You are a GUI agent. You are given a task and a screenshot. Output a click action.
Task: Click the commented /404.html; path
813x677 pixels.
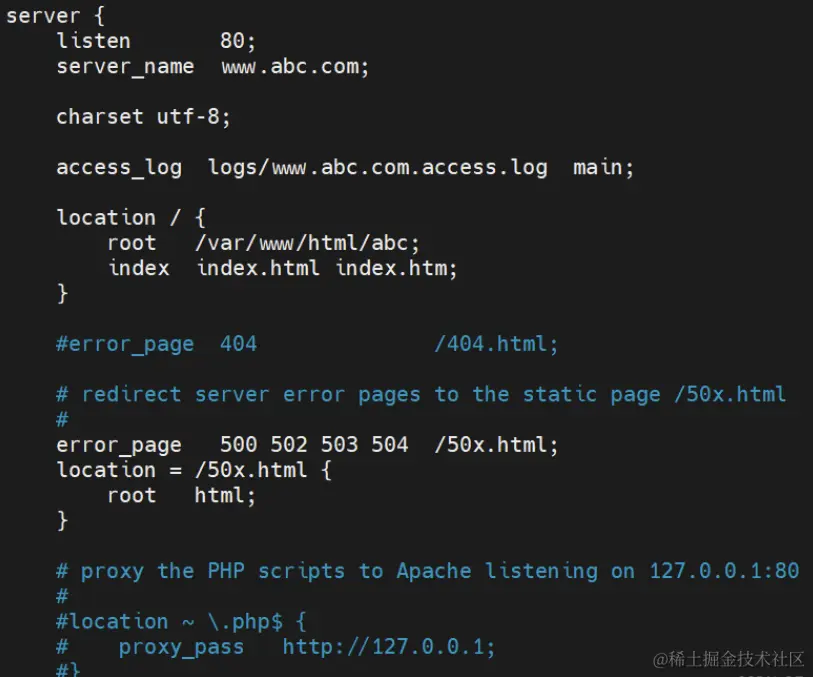coord(496,344)
